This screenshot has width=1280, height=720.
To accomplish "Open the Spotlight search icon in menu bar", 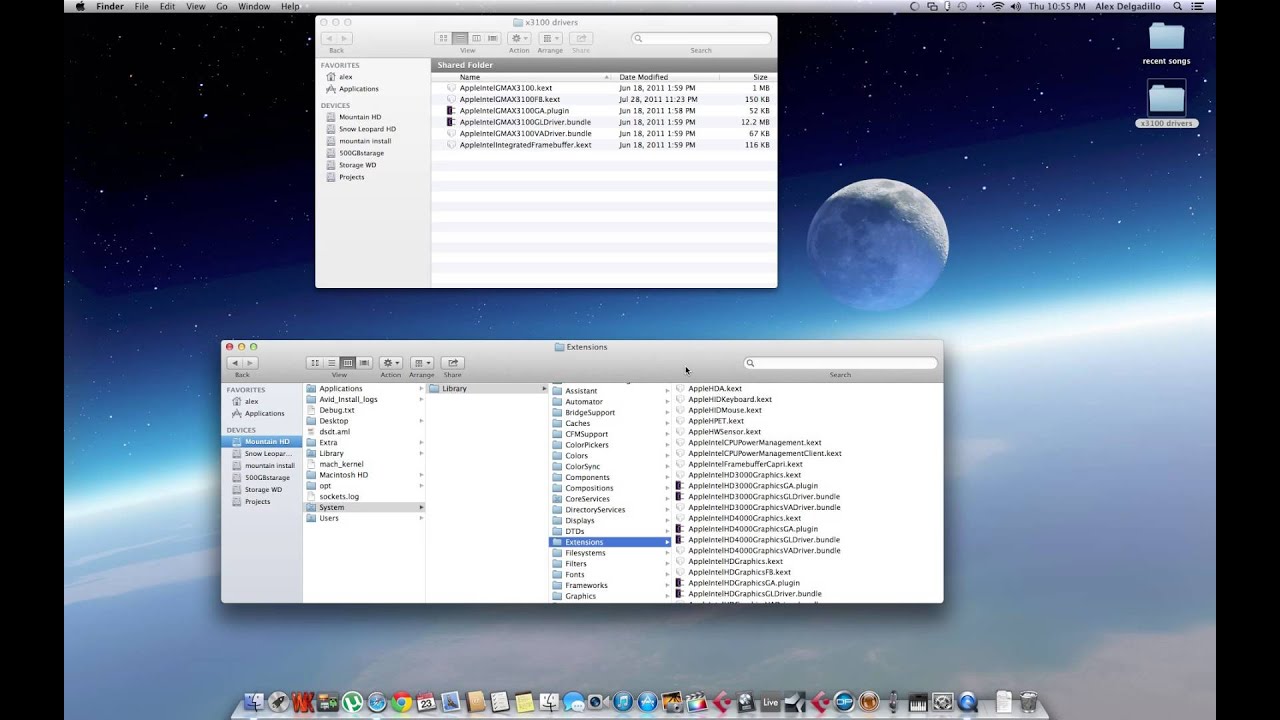I will click(1177, 6).
